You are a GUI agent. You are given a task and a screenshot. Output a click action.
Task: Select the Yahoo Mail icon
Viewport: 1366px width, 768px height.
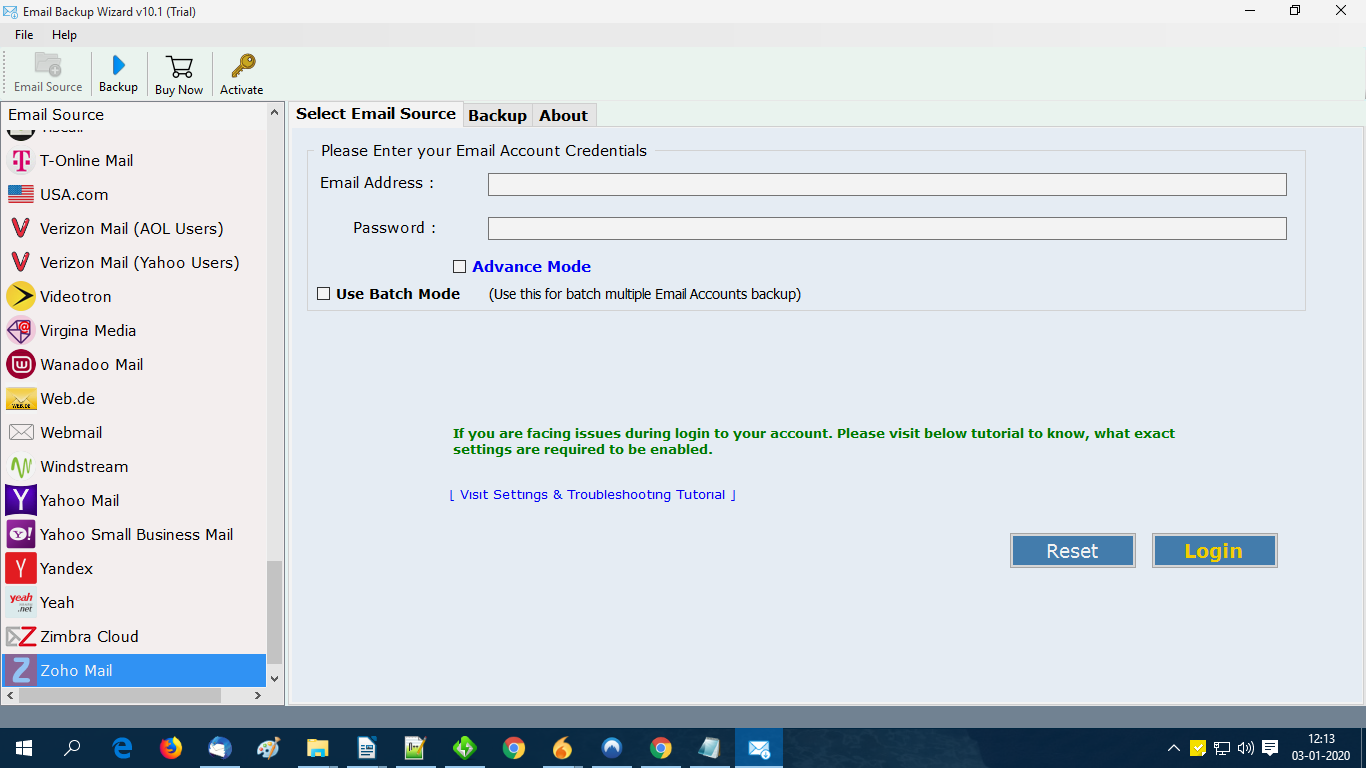pos(21,500)
